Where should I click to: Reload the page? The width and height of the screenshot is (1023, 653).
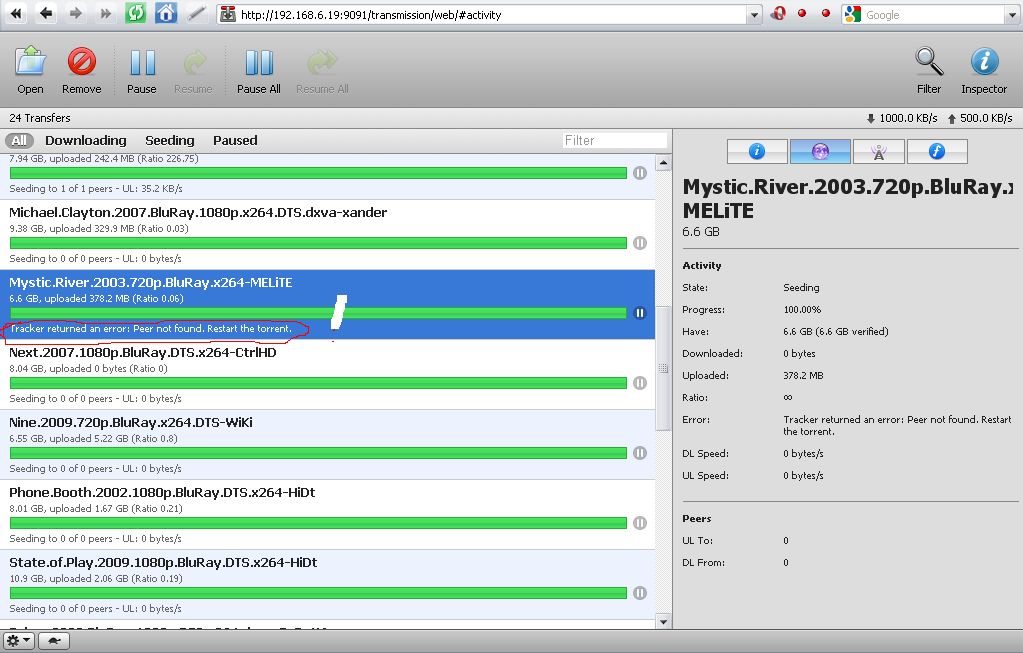click(x=136, y=13)
